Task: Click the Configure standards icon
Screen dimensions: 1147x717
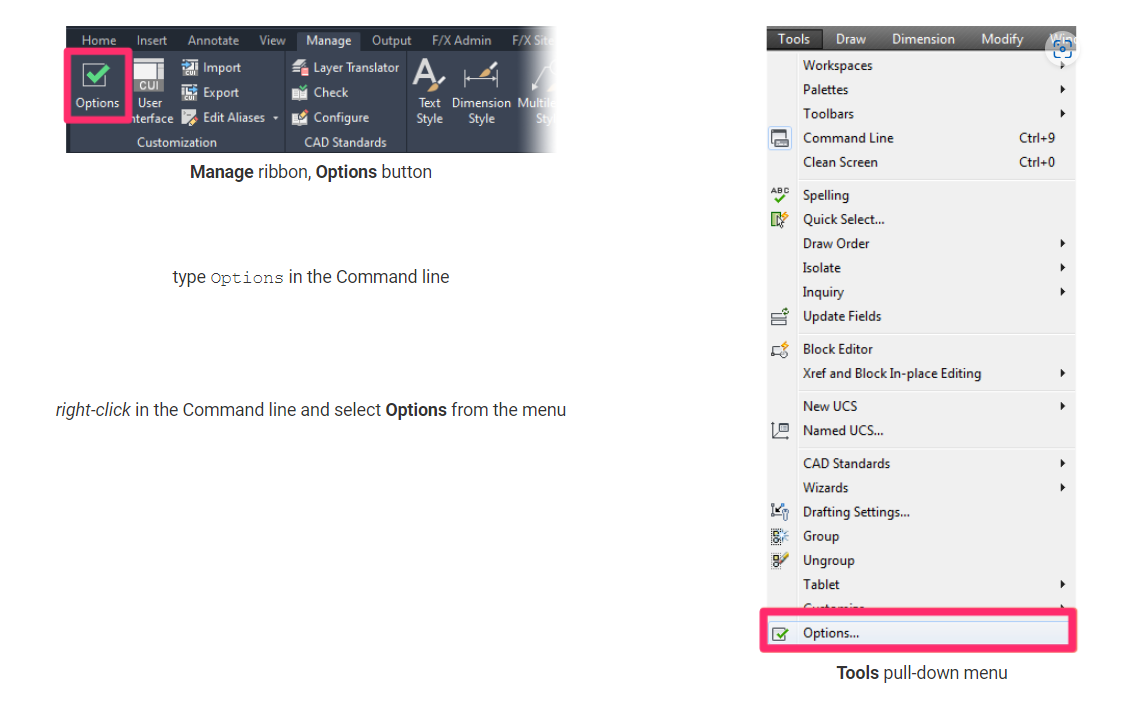Action: pyautogui.click(x=300, y=117)
